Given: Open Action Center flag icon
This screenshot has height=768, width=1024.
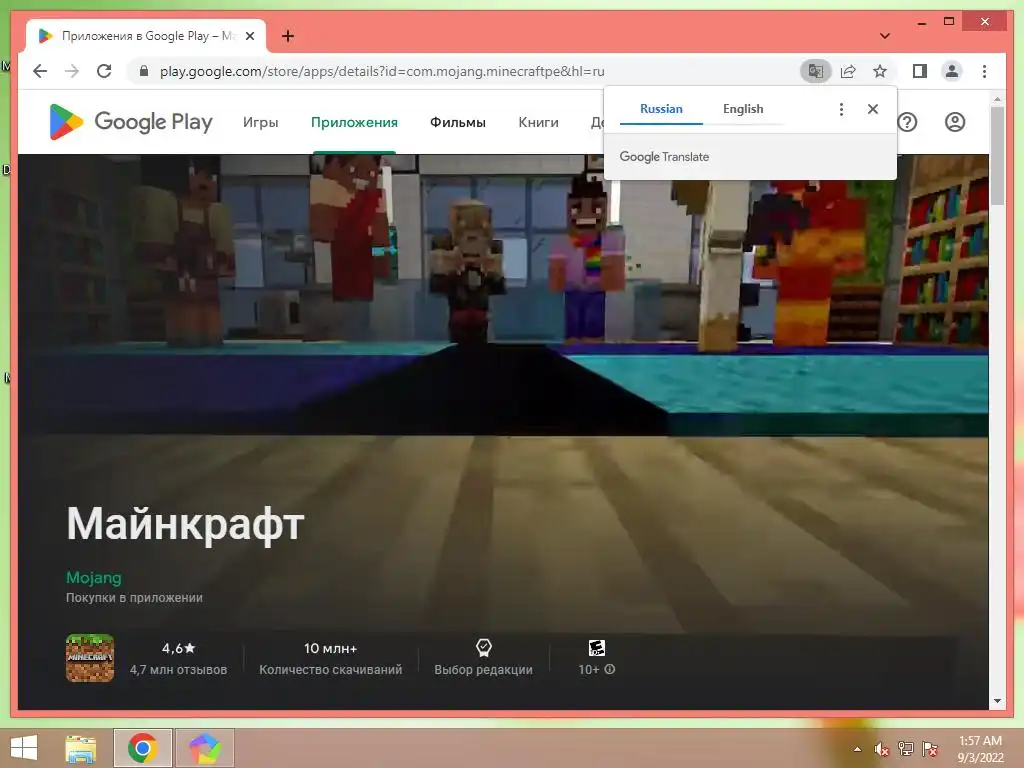Looking at the screenshot, I should click(930, 749).
